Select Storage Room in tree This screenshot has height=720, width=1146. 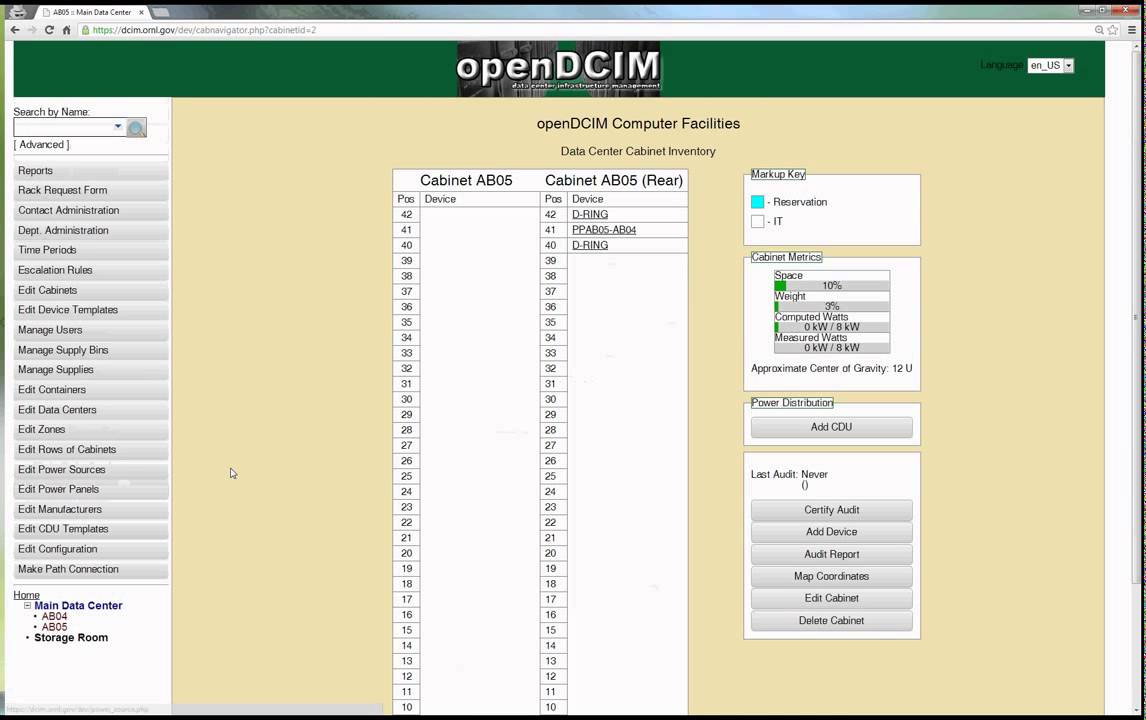point(71,637)
